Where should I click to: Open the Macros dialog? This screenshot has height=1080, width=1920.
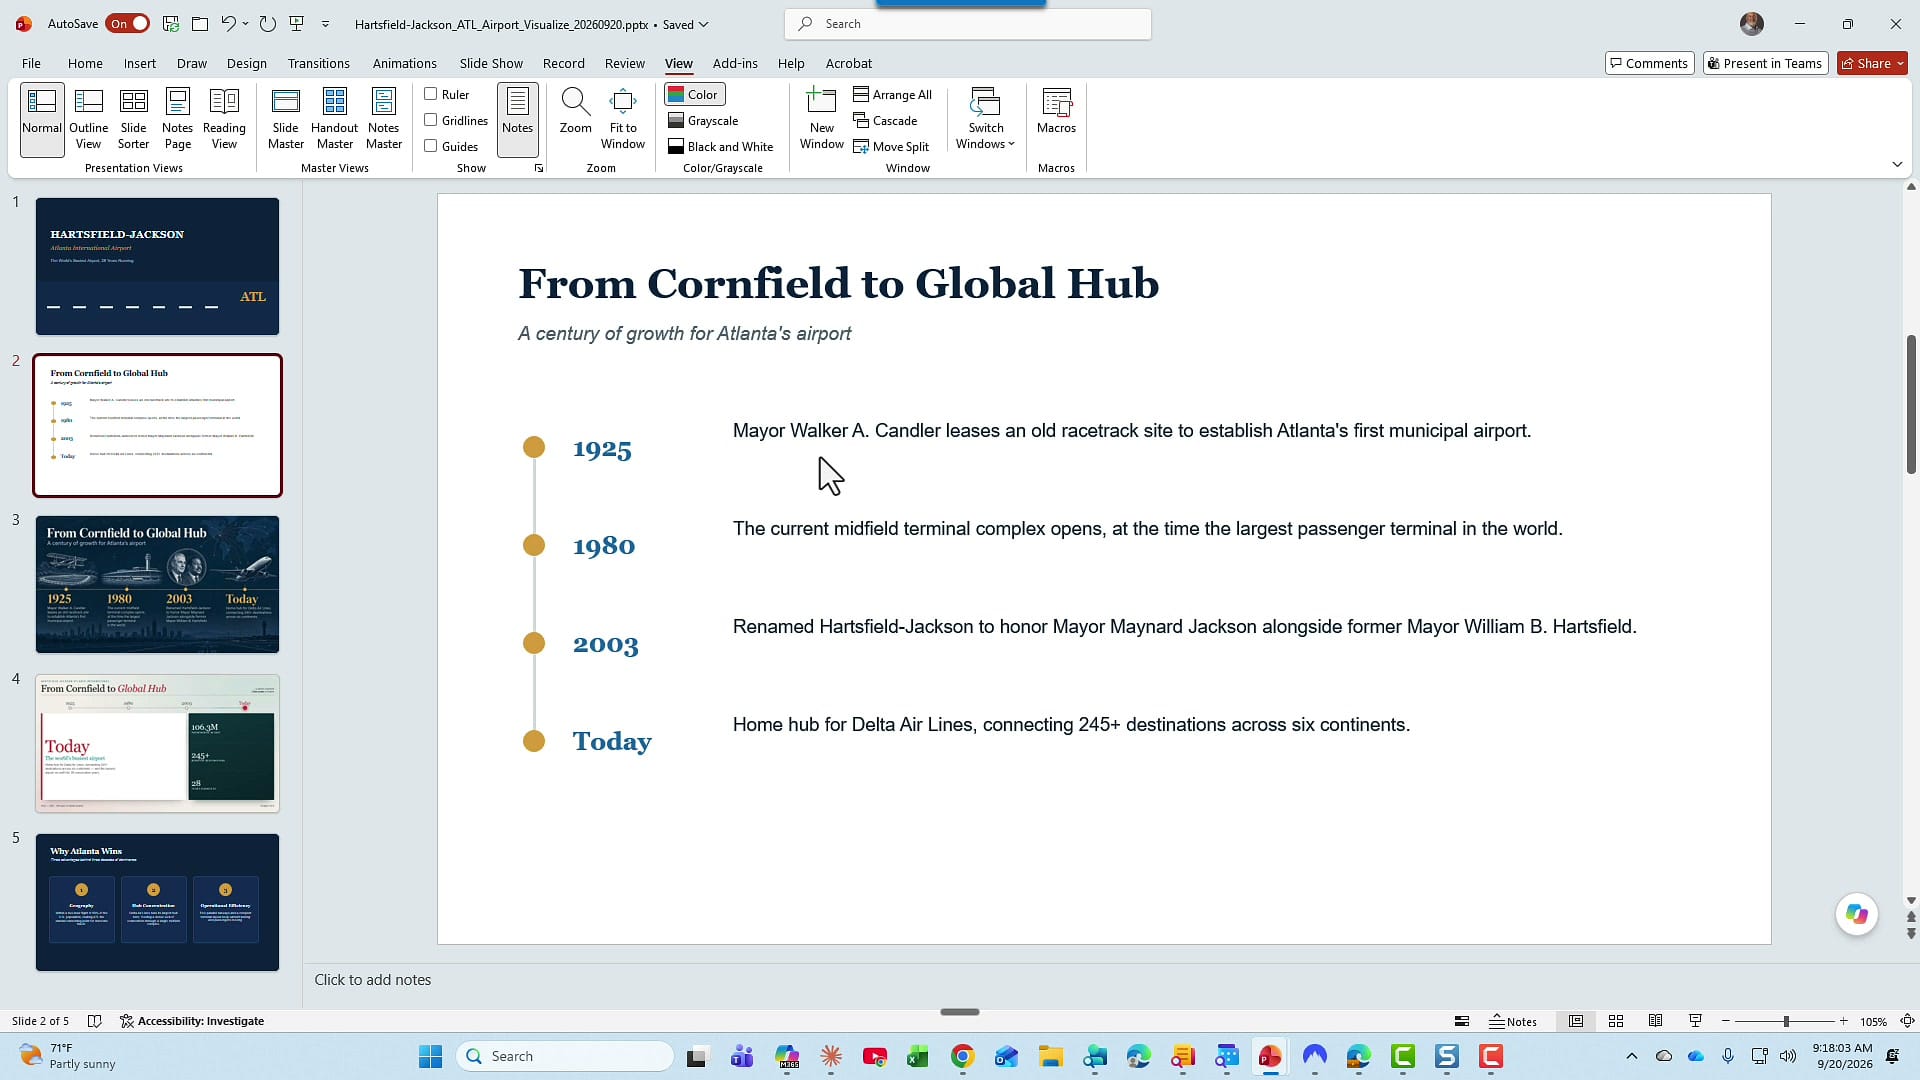pyautogui.click(x=1056, y=111)
